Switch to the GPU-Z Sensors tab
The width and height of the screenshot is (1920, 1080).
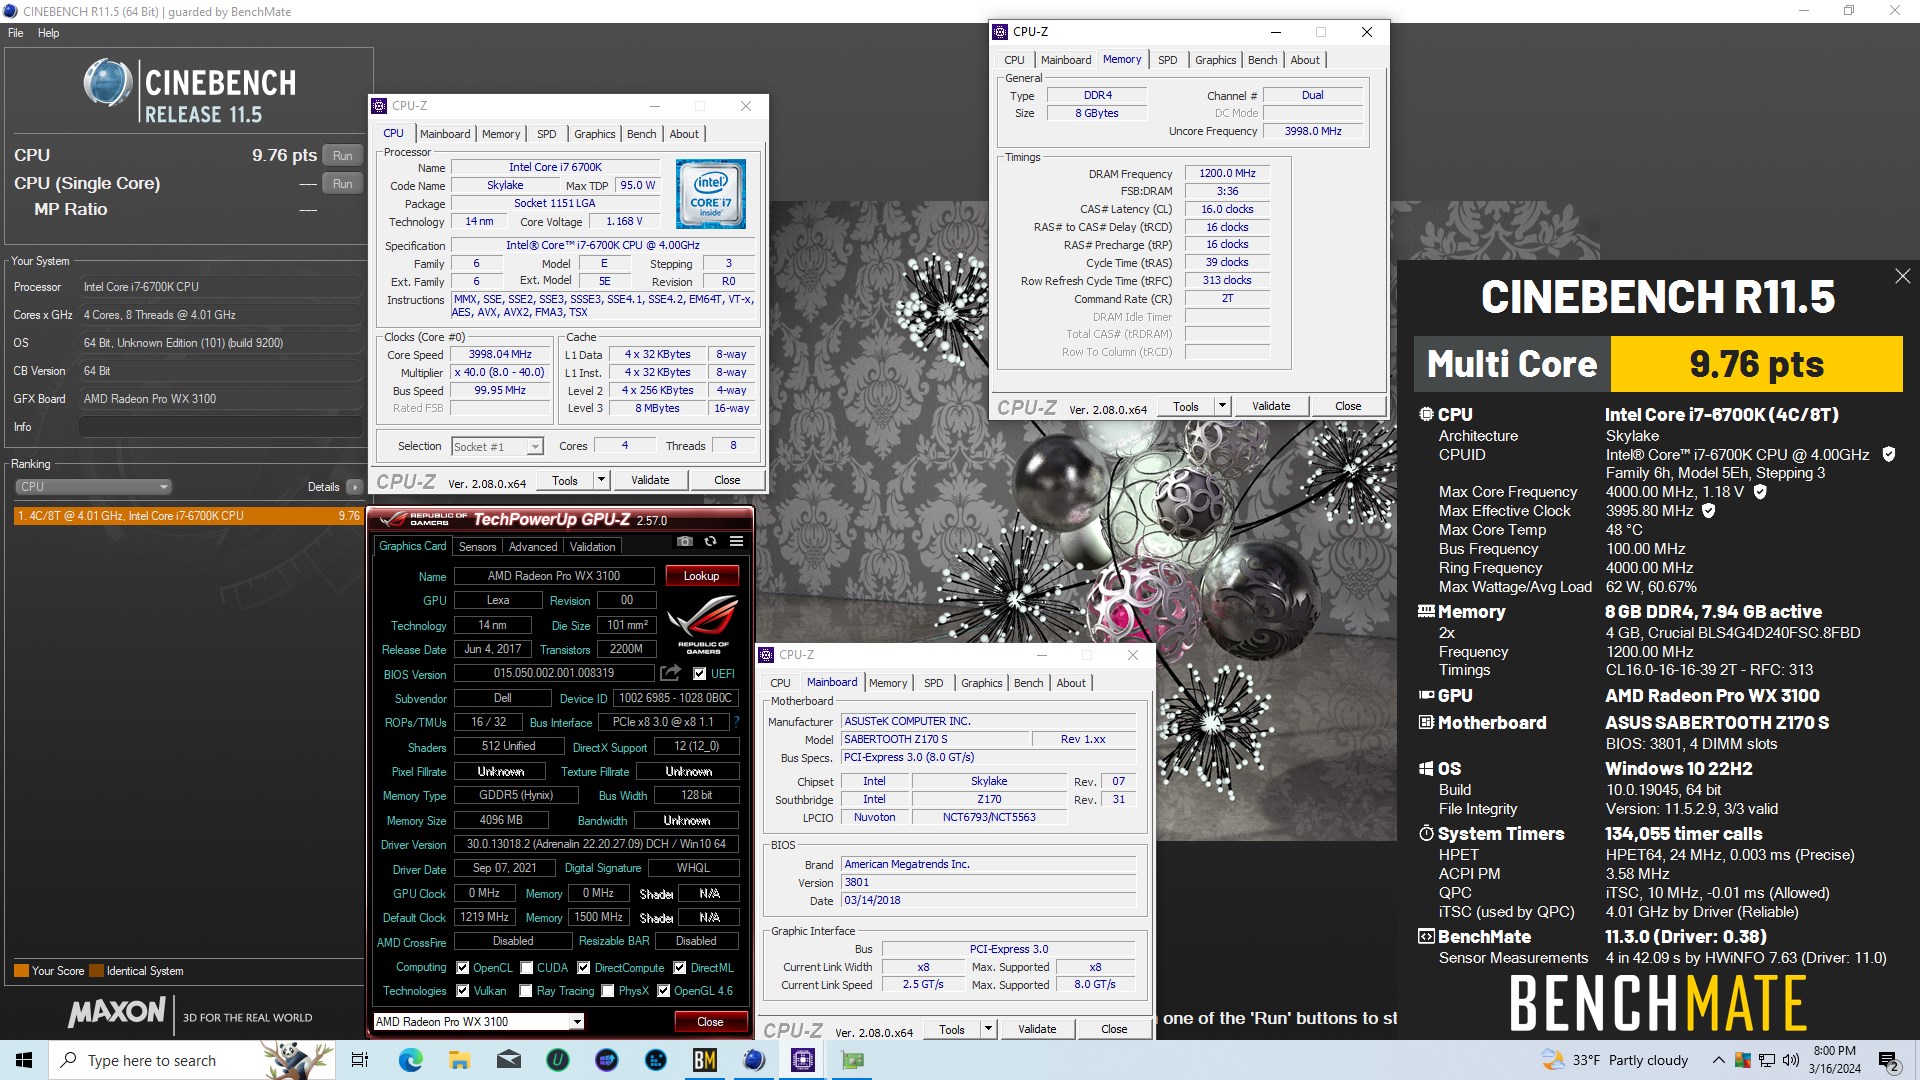pos(477,547)
